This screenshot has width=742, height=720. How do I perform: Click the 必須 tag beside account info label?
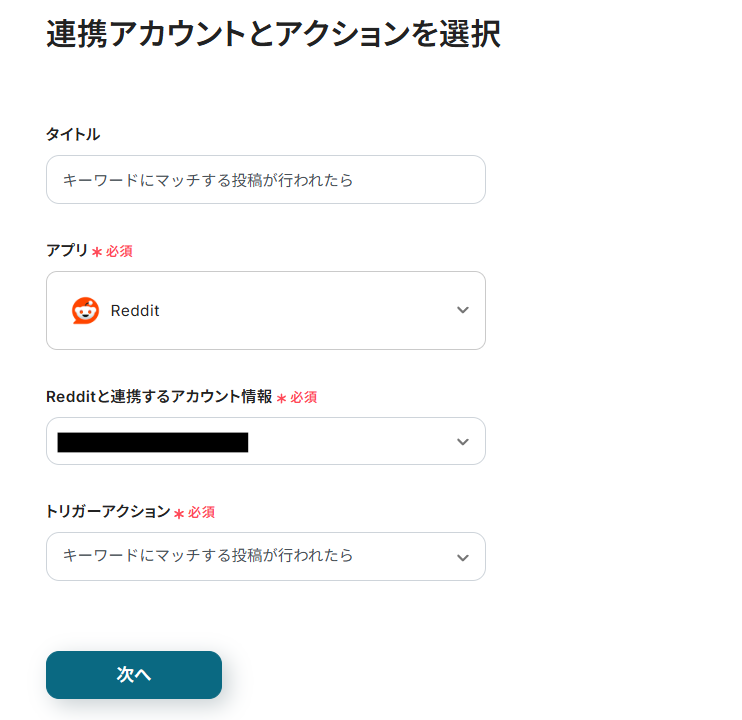click(304, 397)
